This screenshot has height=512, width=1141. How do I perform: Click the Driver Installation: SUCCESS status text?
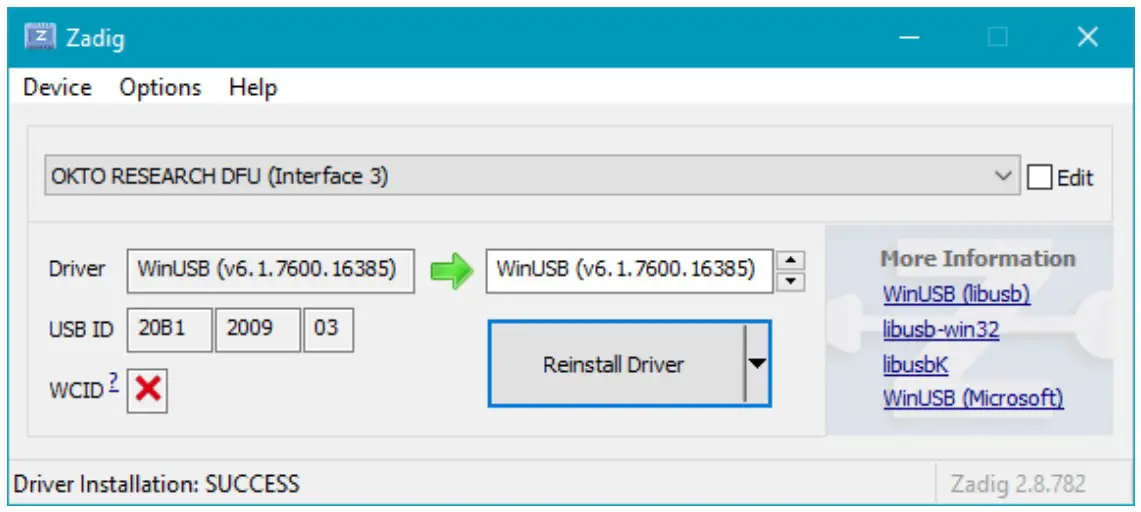[156, 484]
